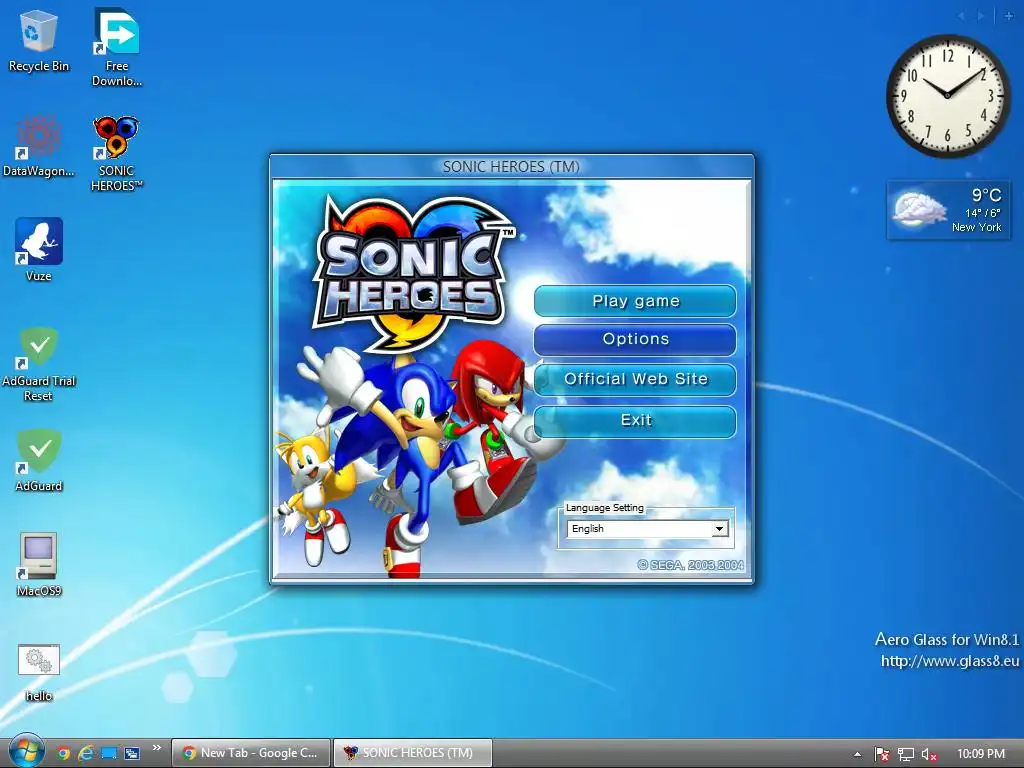Select the Free Download desktop shortcut
The width and height of the screenshot is (1024, 768).
click(117, 47)
